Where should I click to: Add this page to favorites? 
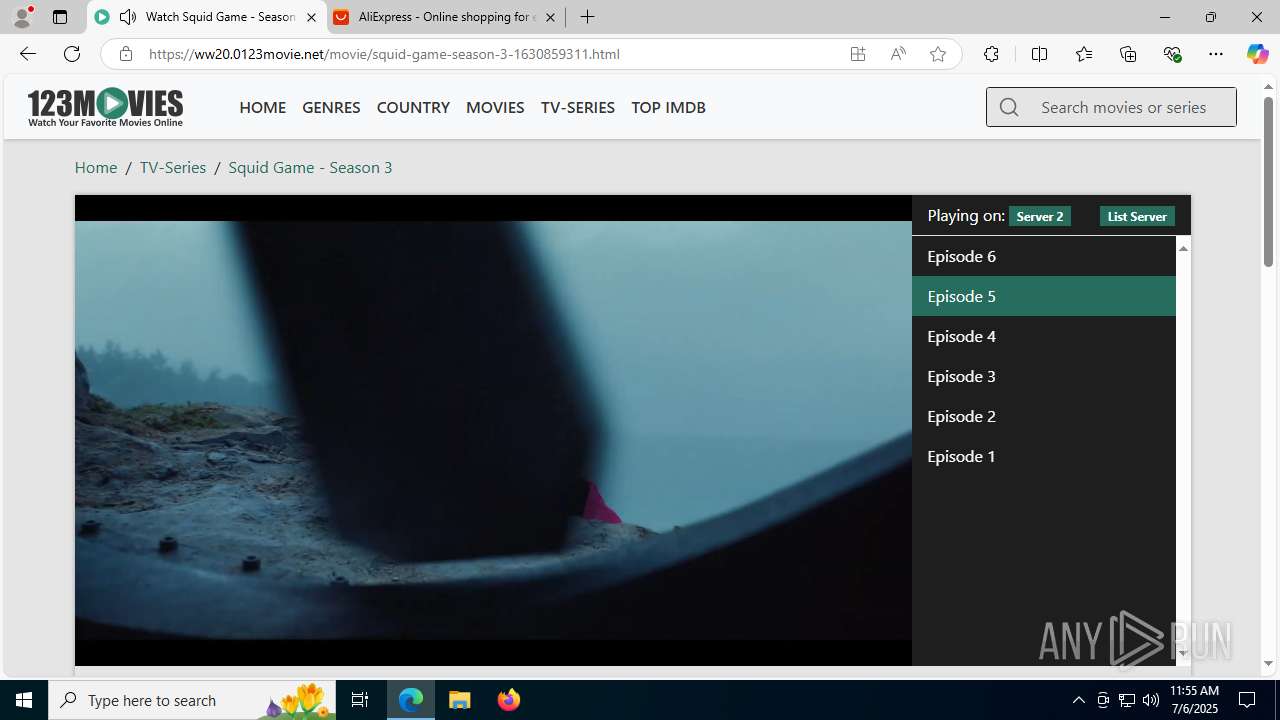coord(938,54)
